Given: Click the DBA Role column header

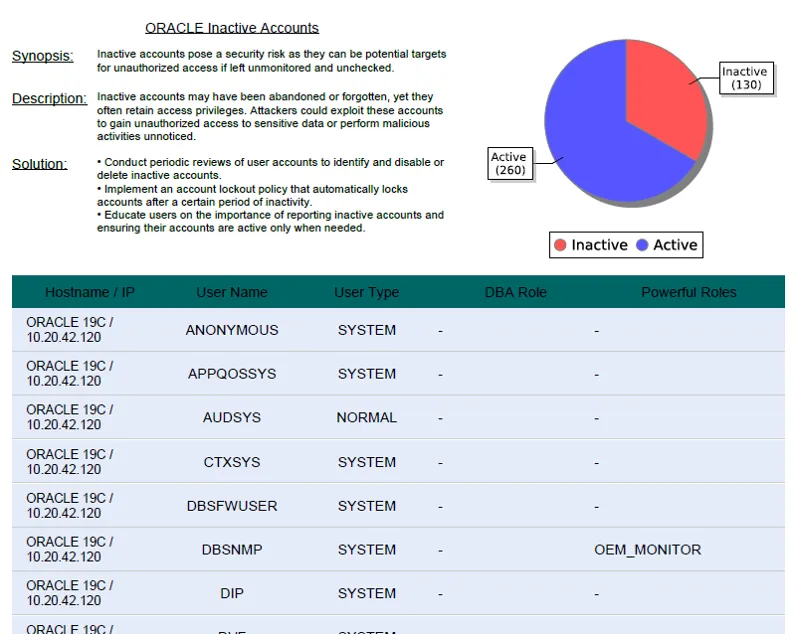Looking at the screenshot, I should (515, 292).
